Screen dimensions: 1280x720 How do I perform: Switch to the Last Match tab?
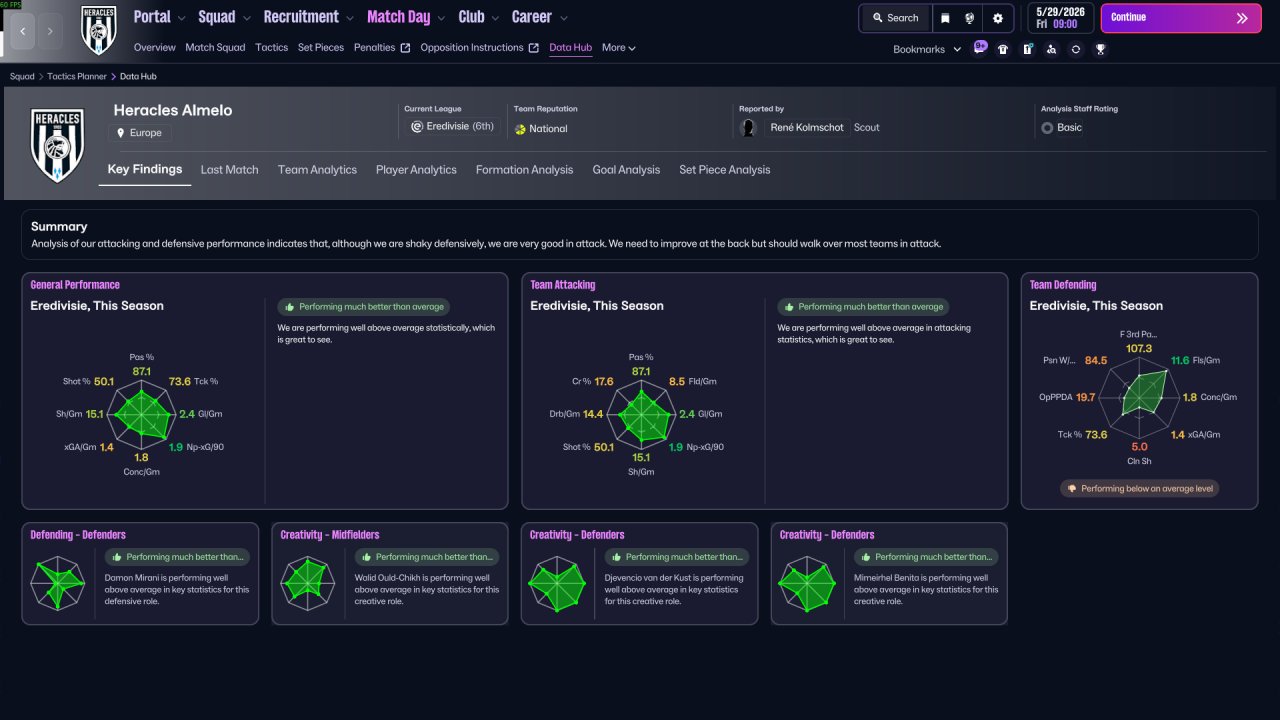[229, 170]
